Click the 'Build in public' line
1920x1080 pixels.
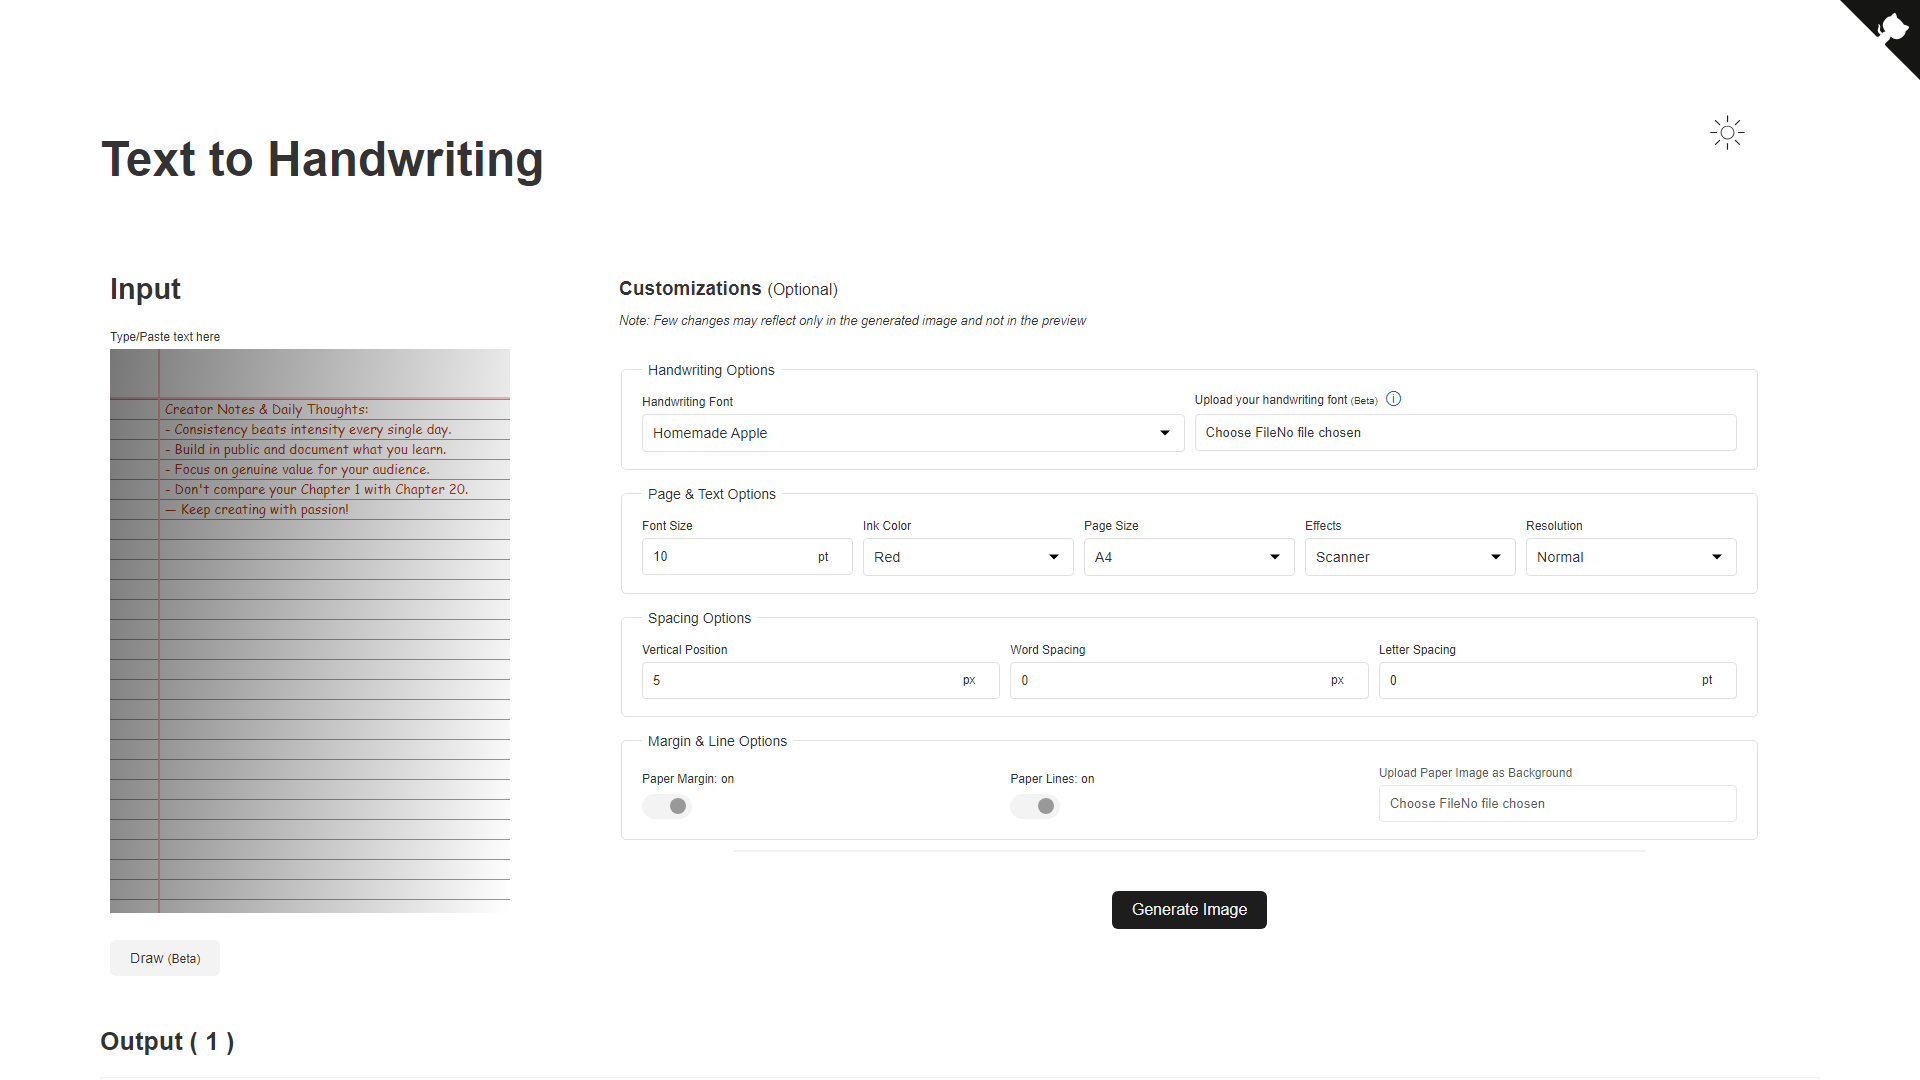pos(305,450)
